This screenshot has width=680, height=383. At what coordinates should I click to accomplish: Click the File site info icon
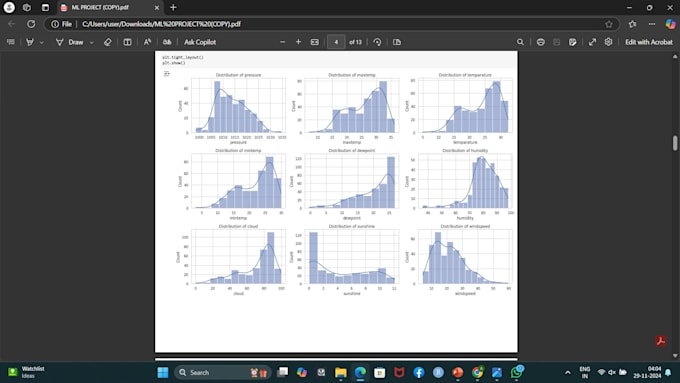[61, 24]
